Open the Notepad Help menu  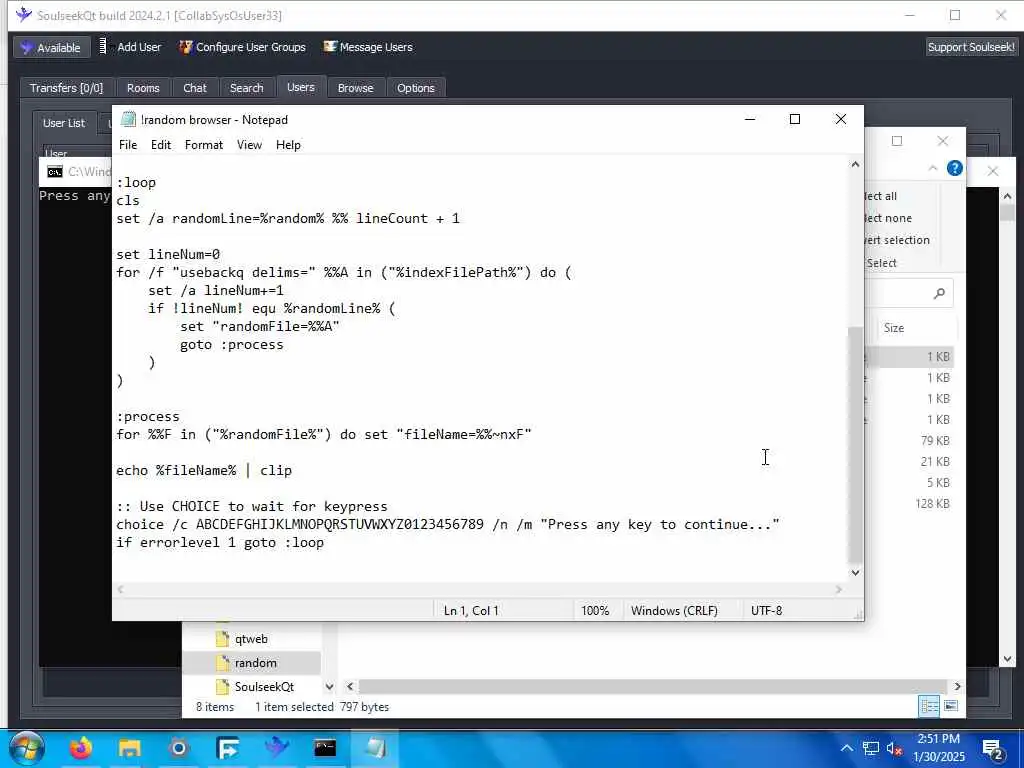click(288, 145)
